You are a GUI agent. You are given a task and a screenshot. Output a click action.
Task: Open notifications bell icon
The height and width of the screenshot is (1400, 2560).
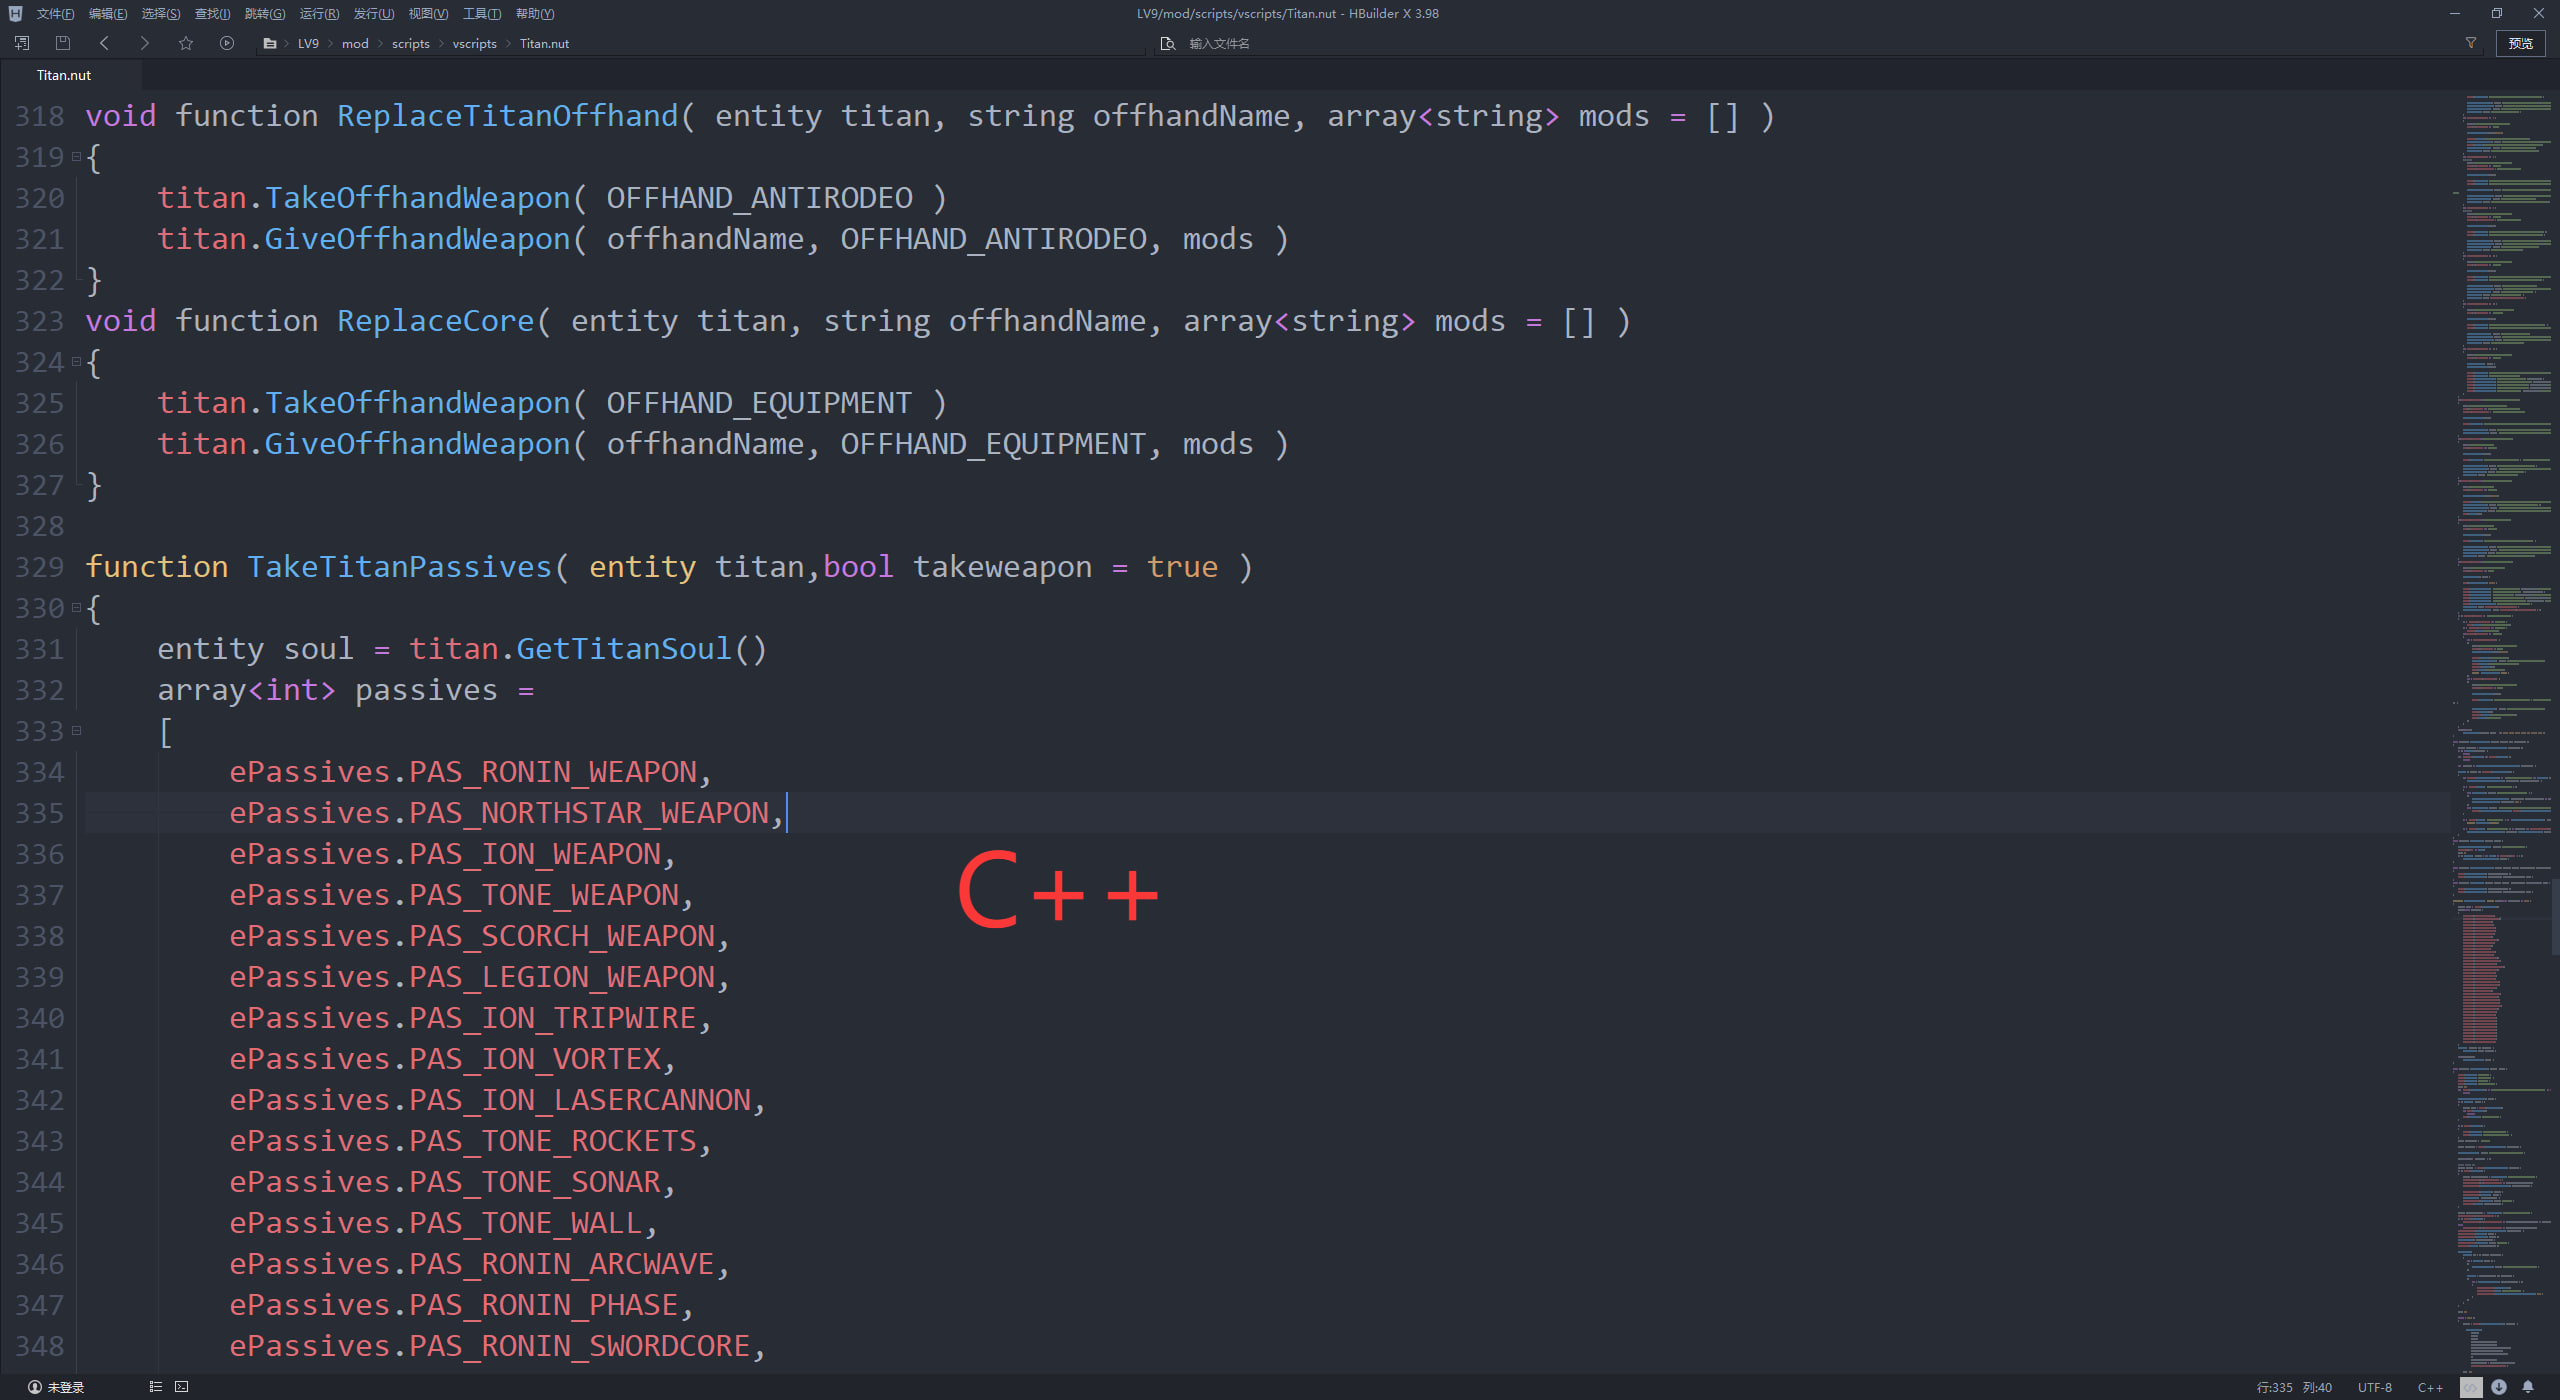[2528, 1387]
